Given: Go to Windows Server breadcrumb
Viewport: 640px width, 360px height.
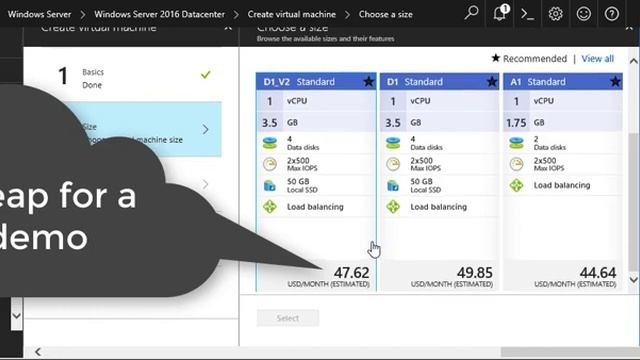Looking at the screenshot, I should click(39, 14).
